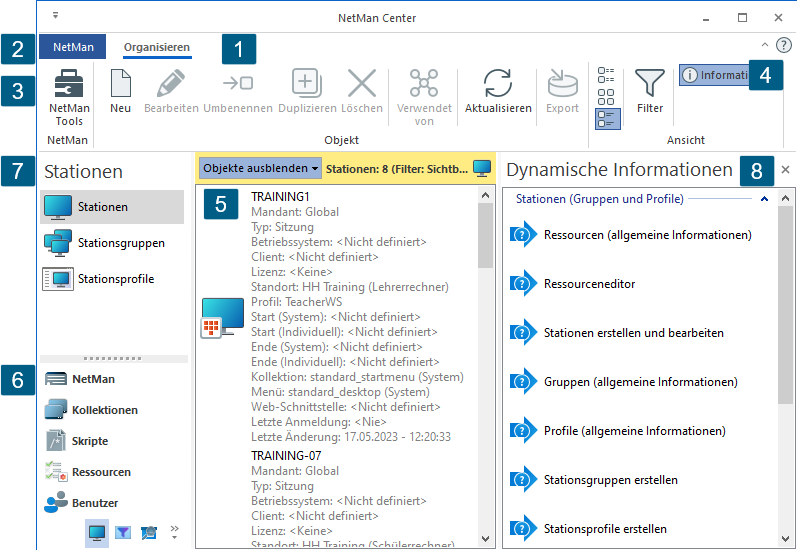Click the station list scrollbar thumb
Image resolution: width=797 pixels, height=550 pixels.
point(485,235)
